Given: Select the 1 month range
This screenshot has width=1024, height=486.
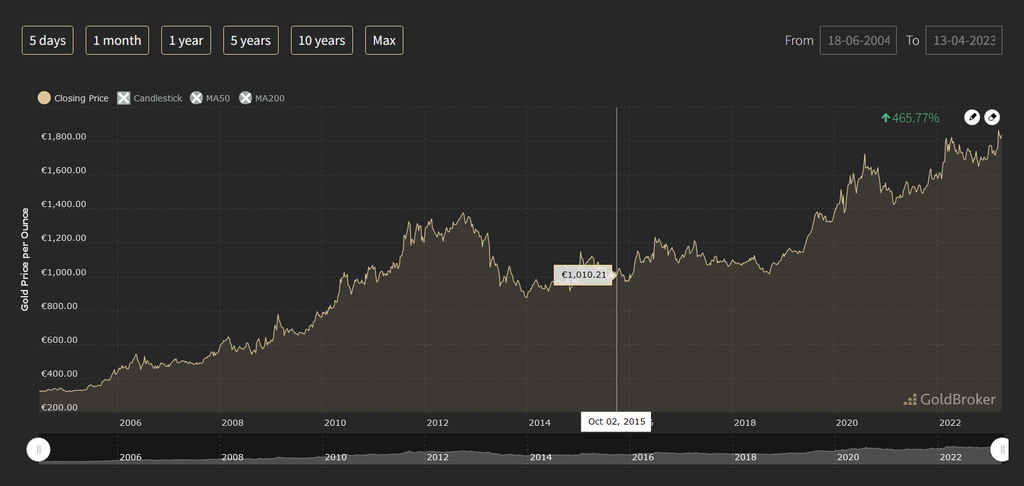Looking at the screenshot, I should click(x=117, y=41).
